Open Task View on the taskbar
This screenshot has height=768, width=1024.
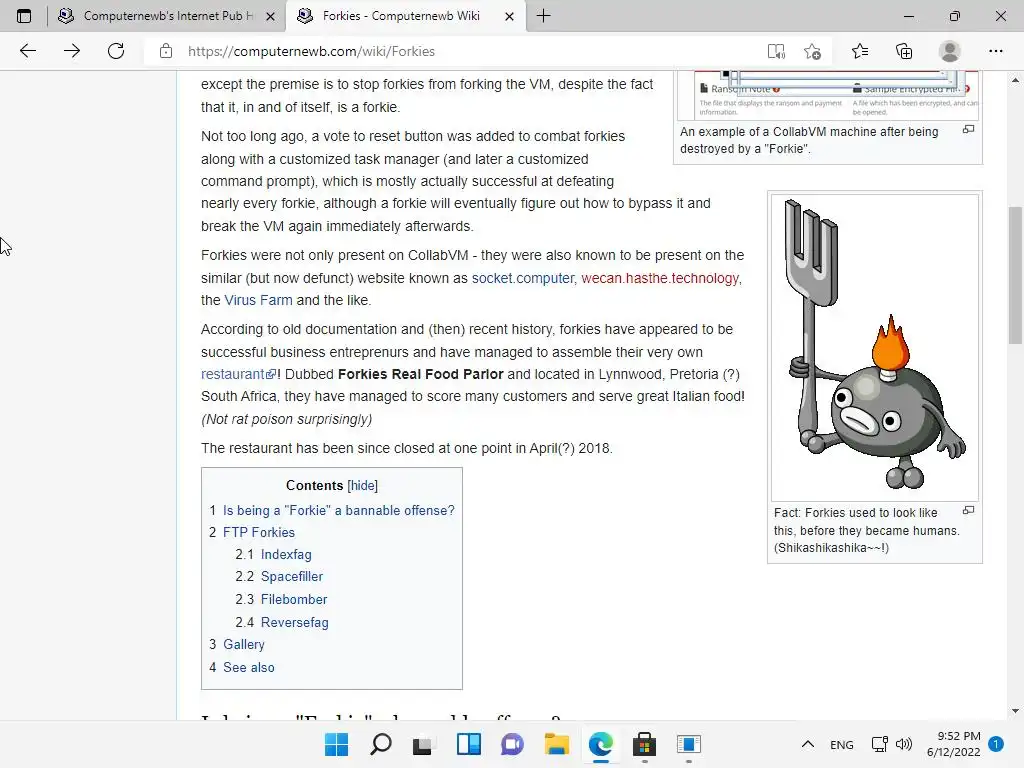423,744
